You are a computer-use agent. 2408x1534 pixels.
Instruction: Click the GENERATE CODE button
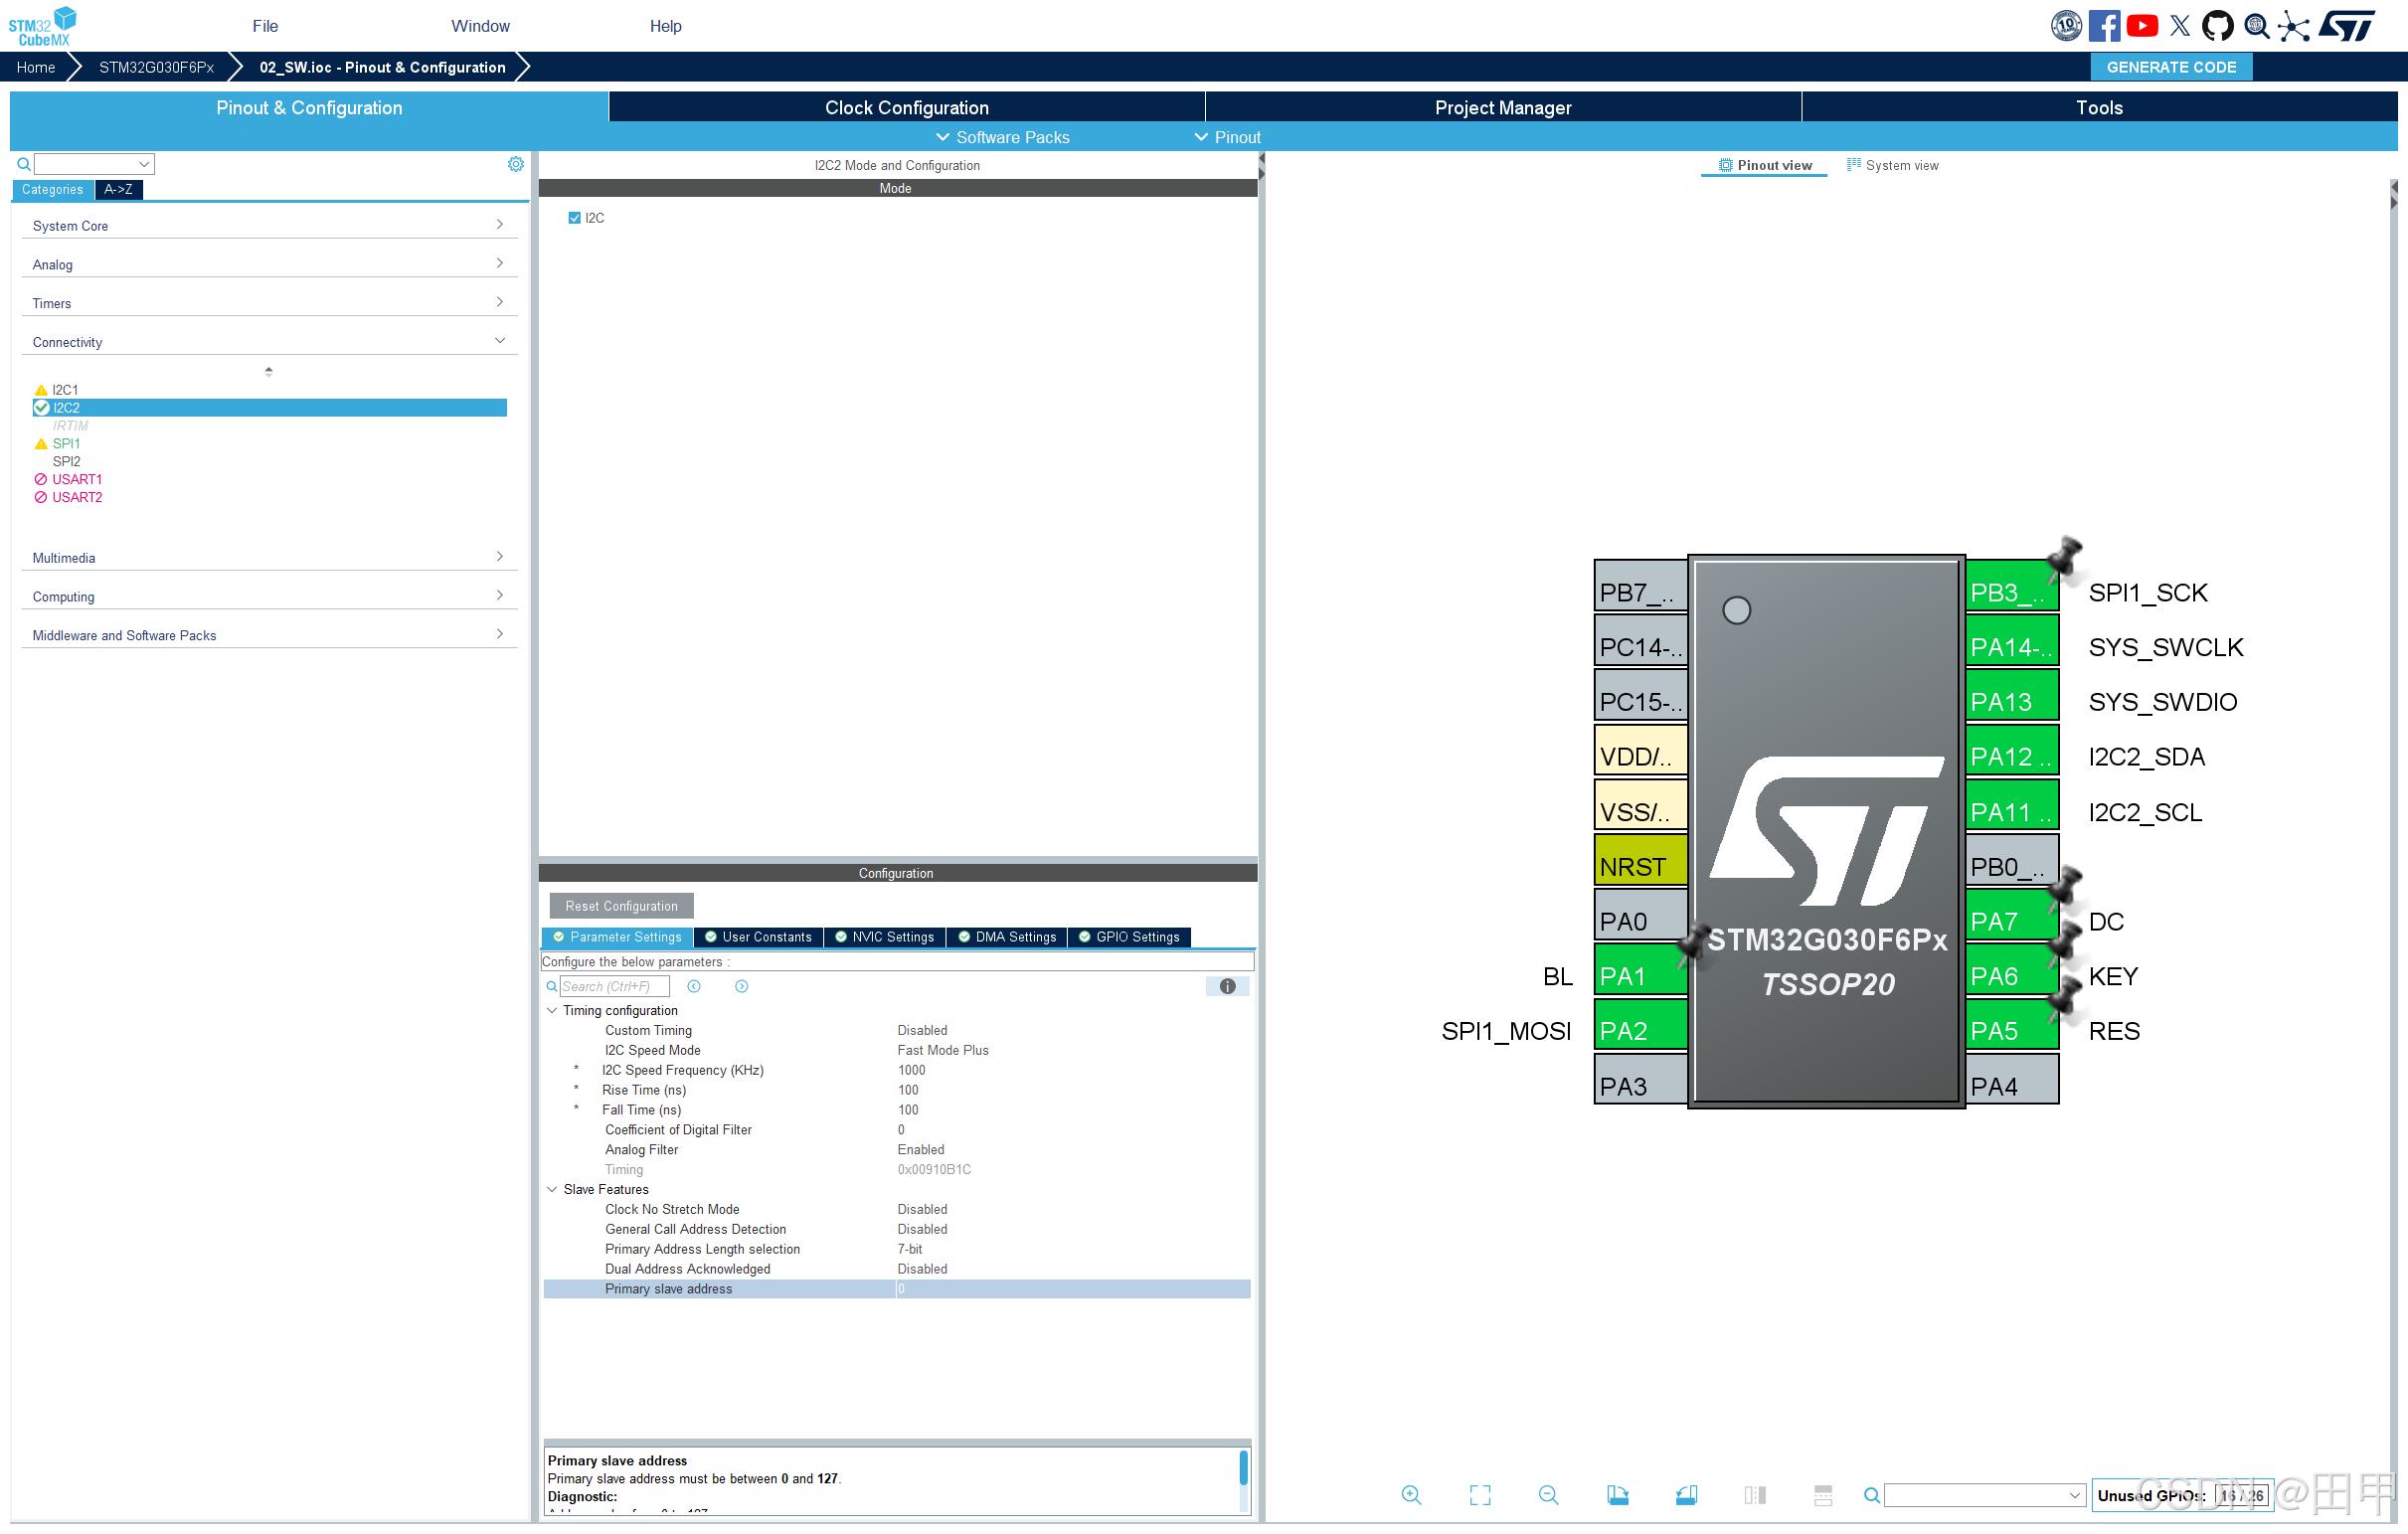pos(2171,67)
